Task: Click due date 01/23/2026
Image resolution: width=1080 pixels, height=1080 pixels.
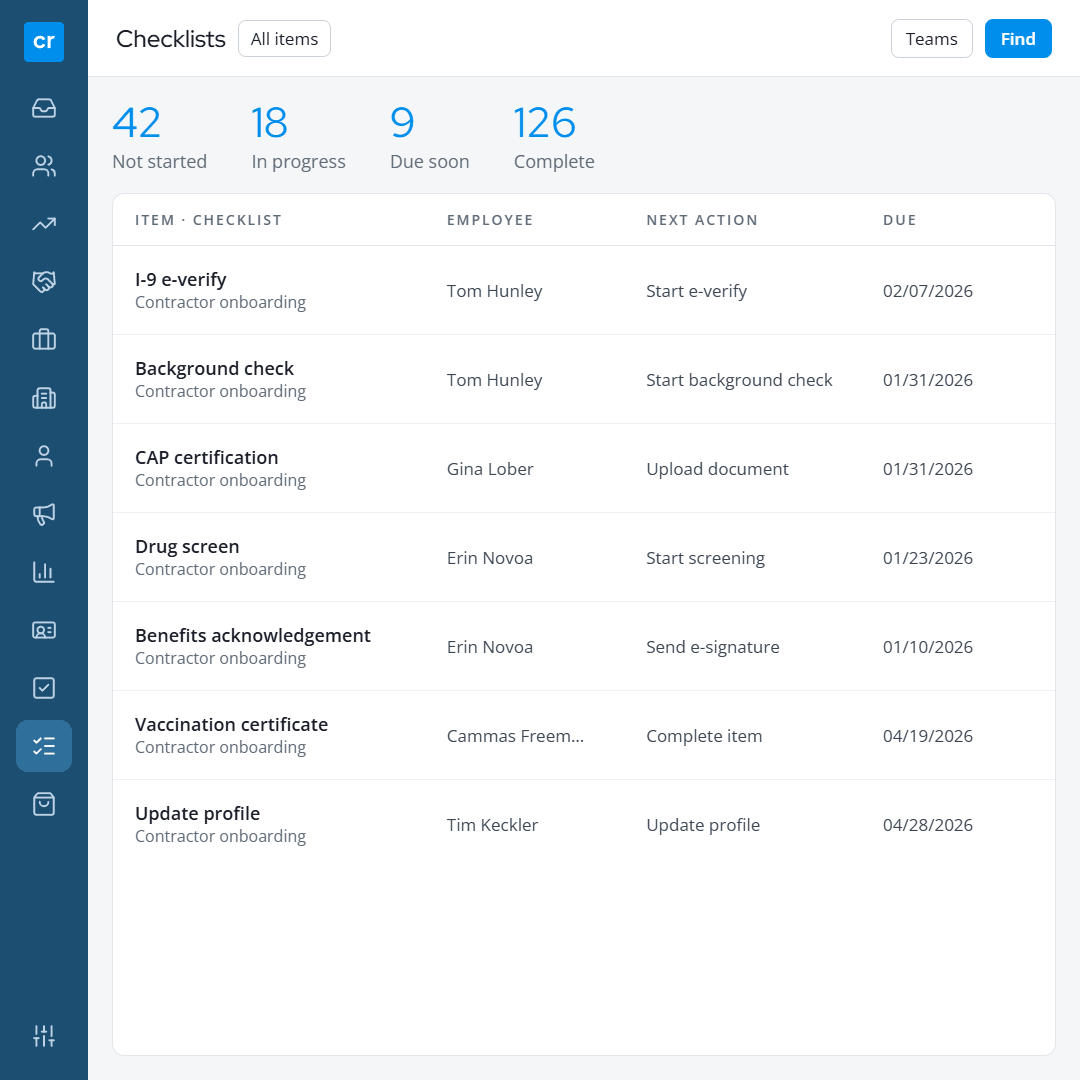Action: point(928,558)
